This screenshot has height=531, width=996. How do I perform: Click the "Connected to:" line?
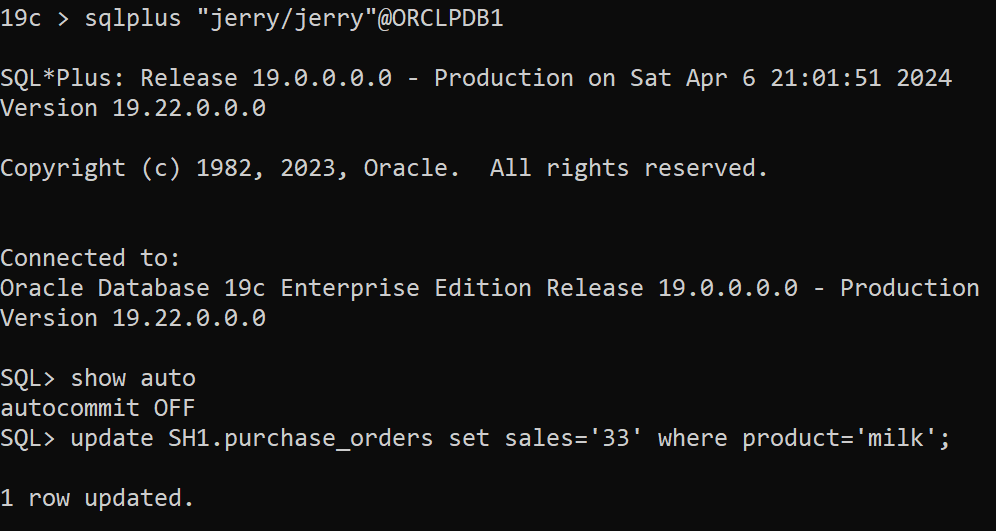tap(90, 258)
